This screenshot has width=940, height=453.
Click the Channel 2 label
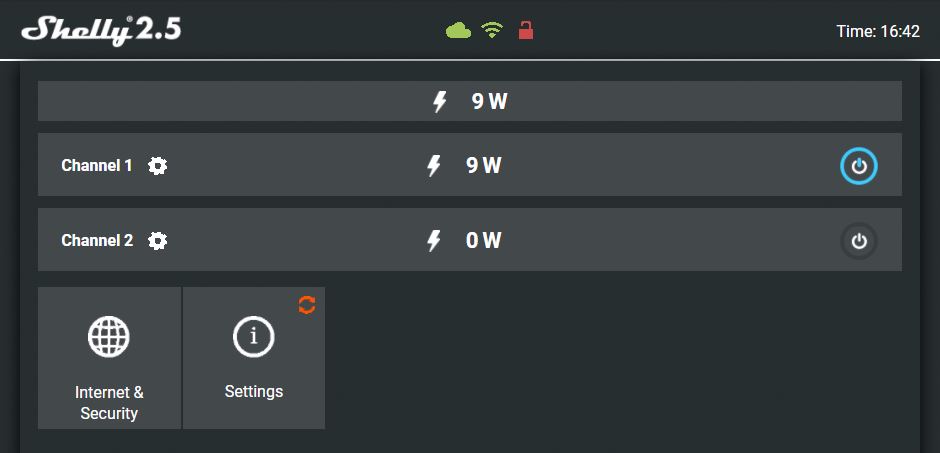pos(97,241)
